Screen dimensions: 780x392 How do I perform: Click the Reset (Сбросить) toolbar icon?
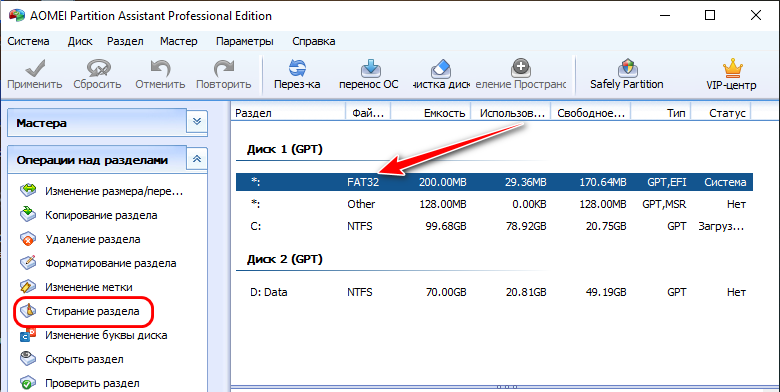point(97,68)
